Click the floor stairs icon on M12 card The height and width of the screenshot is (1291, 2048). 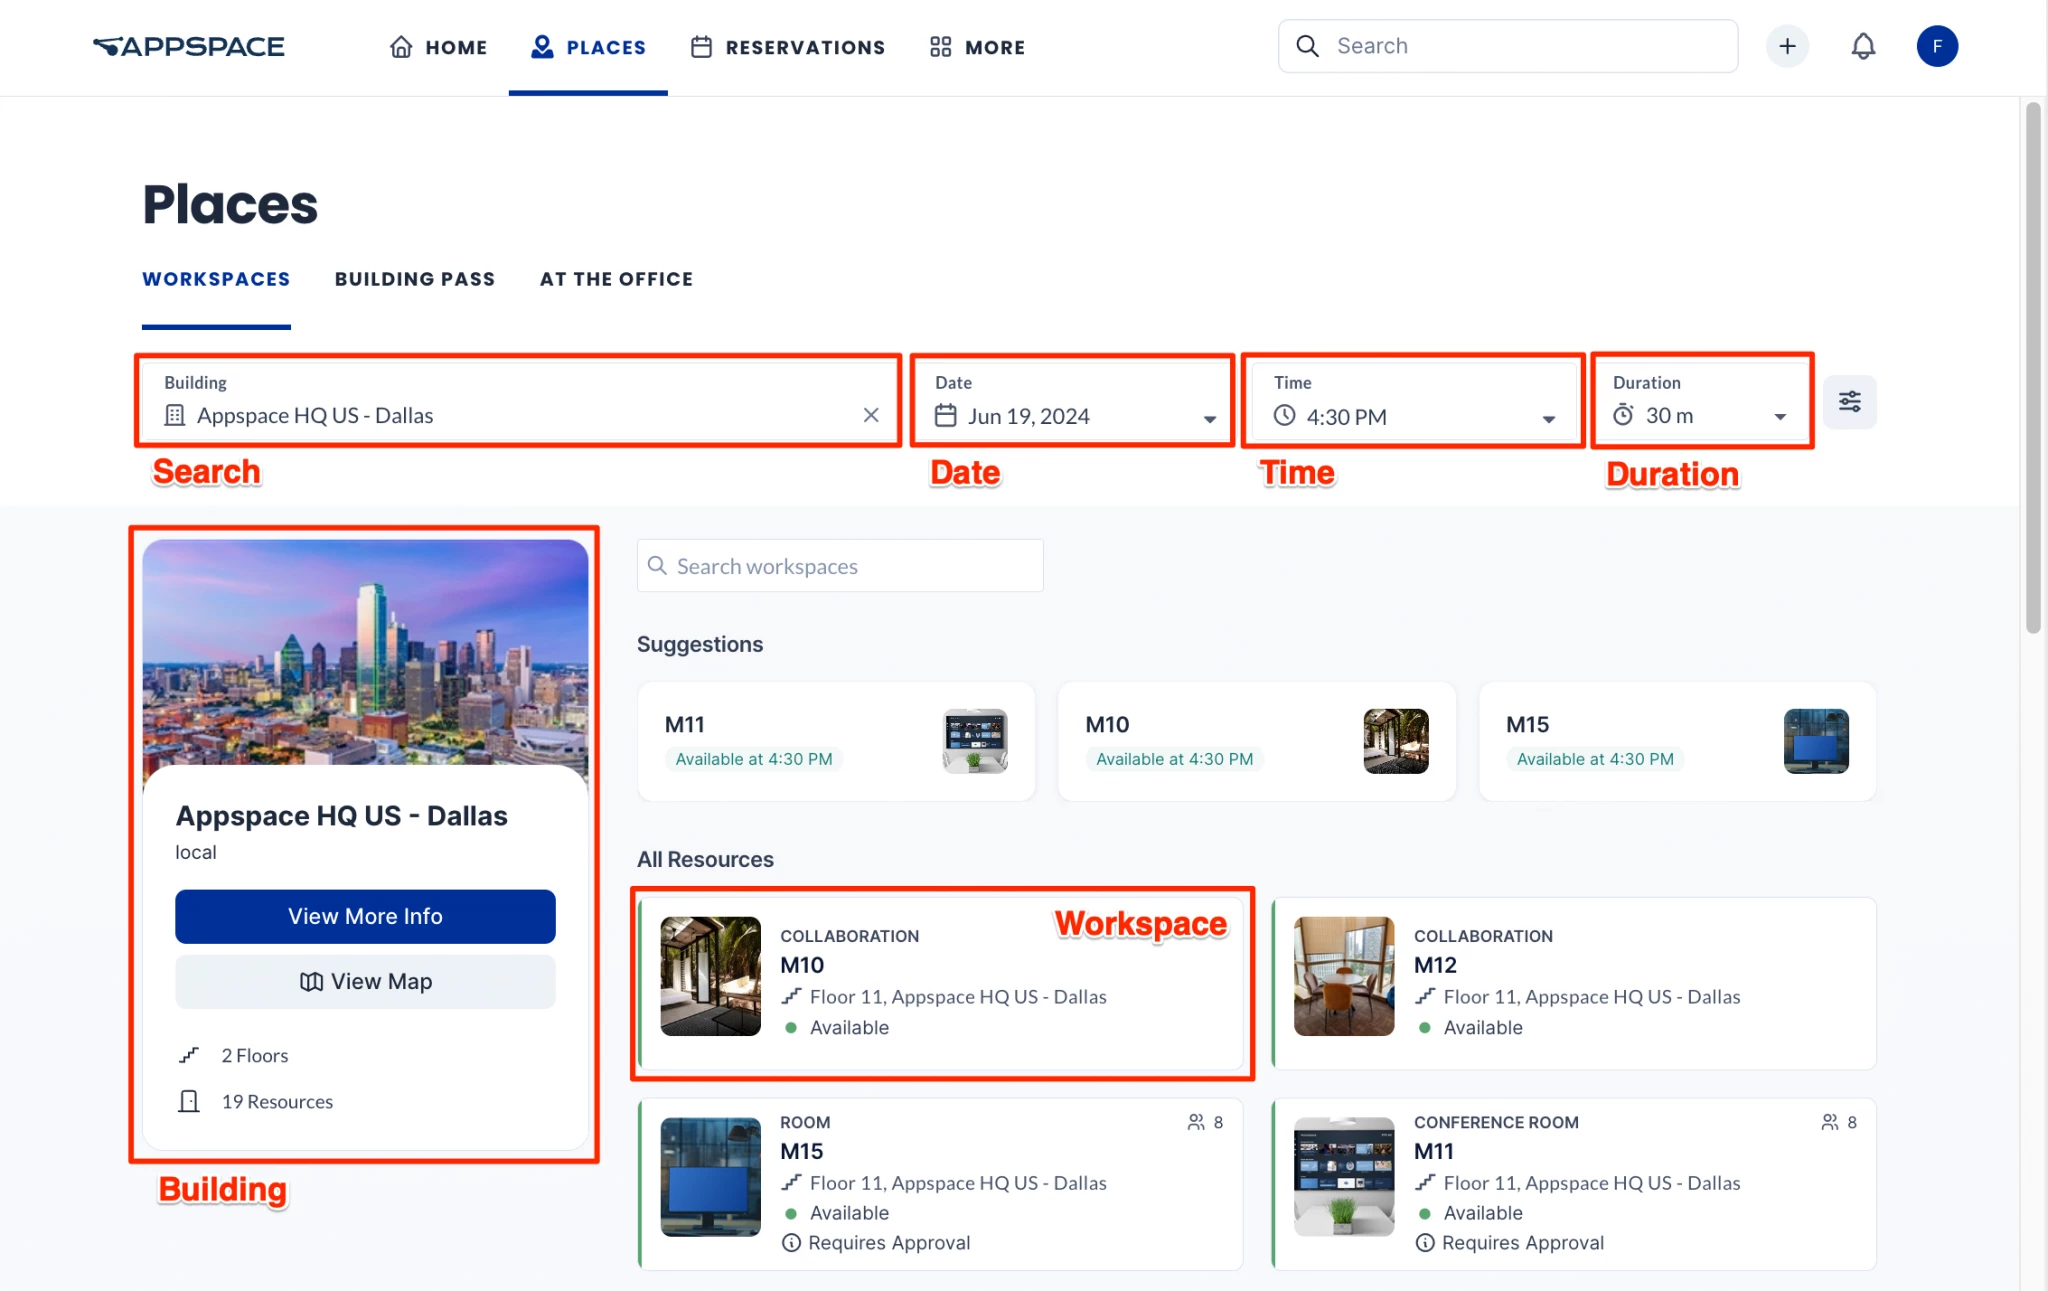tap(1425, 996)
